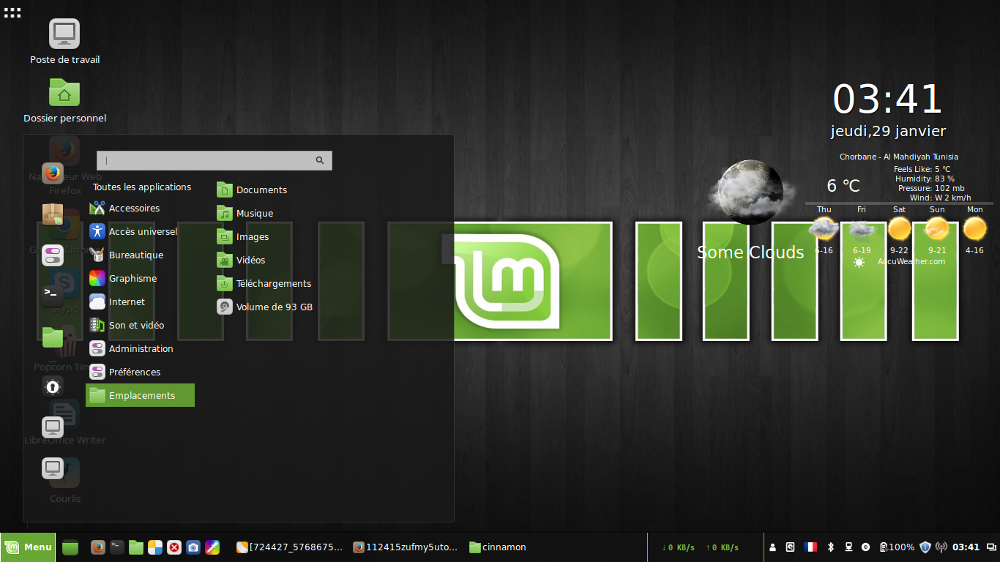Open the Son et vidéo category

140,325
